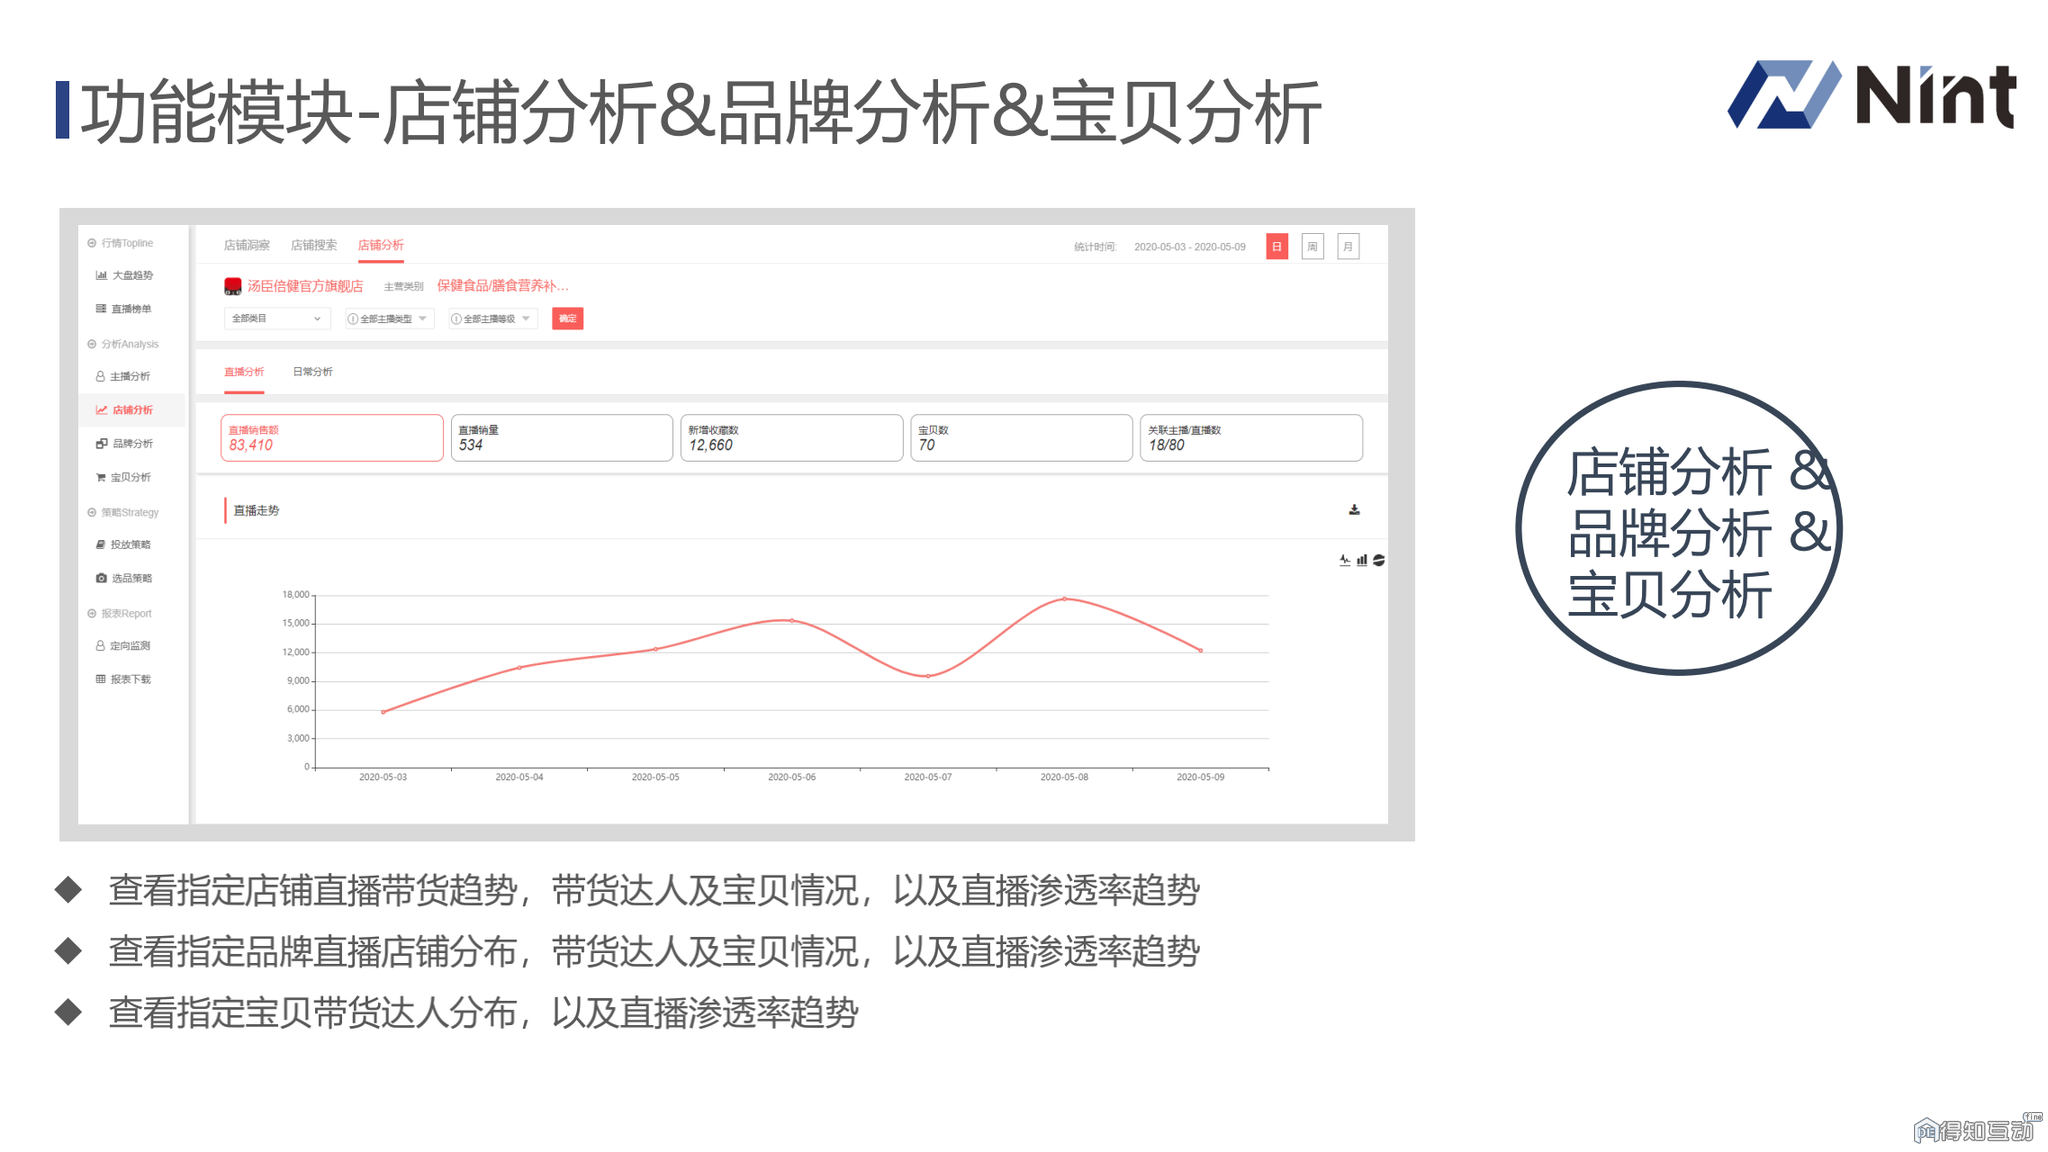The image size is (2048, 1152).
Task: Collapse 行情Topline sidebar section
Action: click(x=92, y=243)
